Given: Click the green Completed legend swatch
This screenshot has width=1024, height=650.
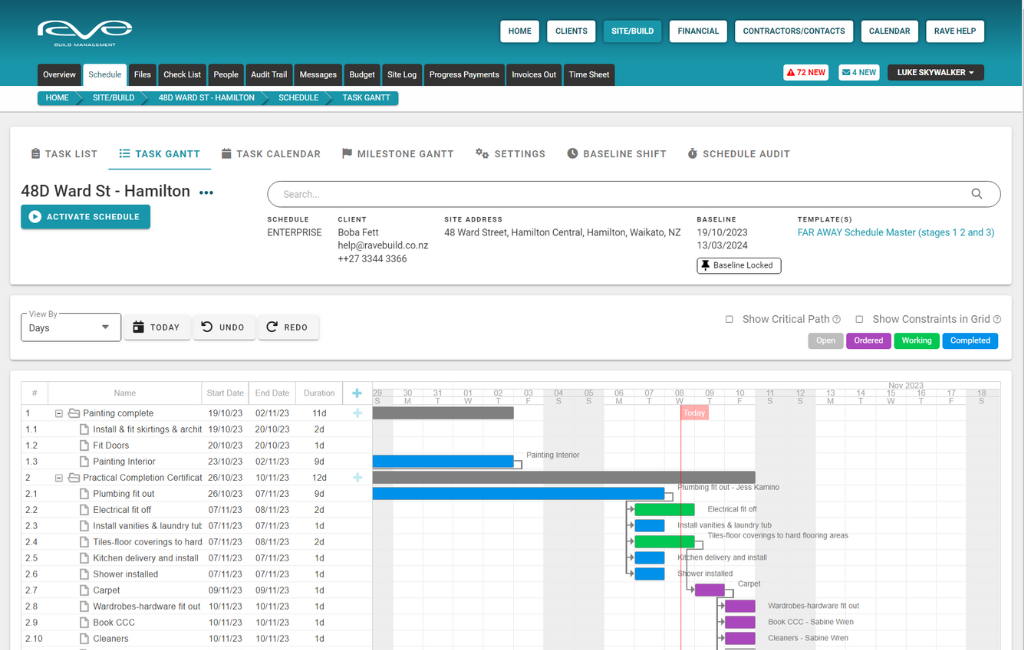Looking at the screenshot, I should tap(969, 340).
